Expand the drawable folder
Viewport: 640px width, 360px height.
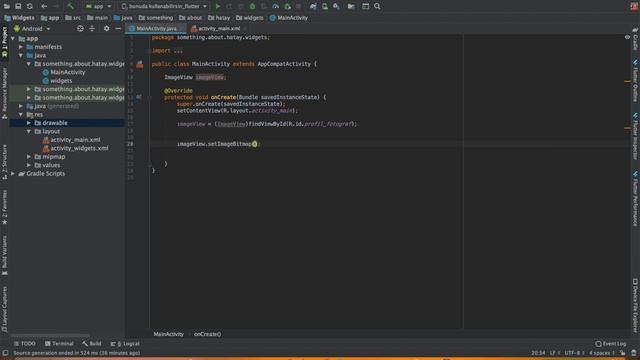(29, 123)
